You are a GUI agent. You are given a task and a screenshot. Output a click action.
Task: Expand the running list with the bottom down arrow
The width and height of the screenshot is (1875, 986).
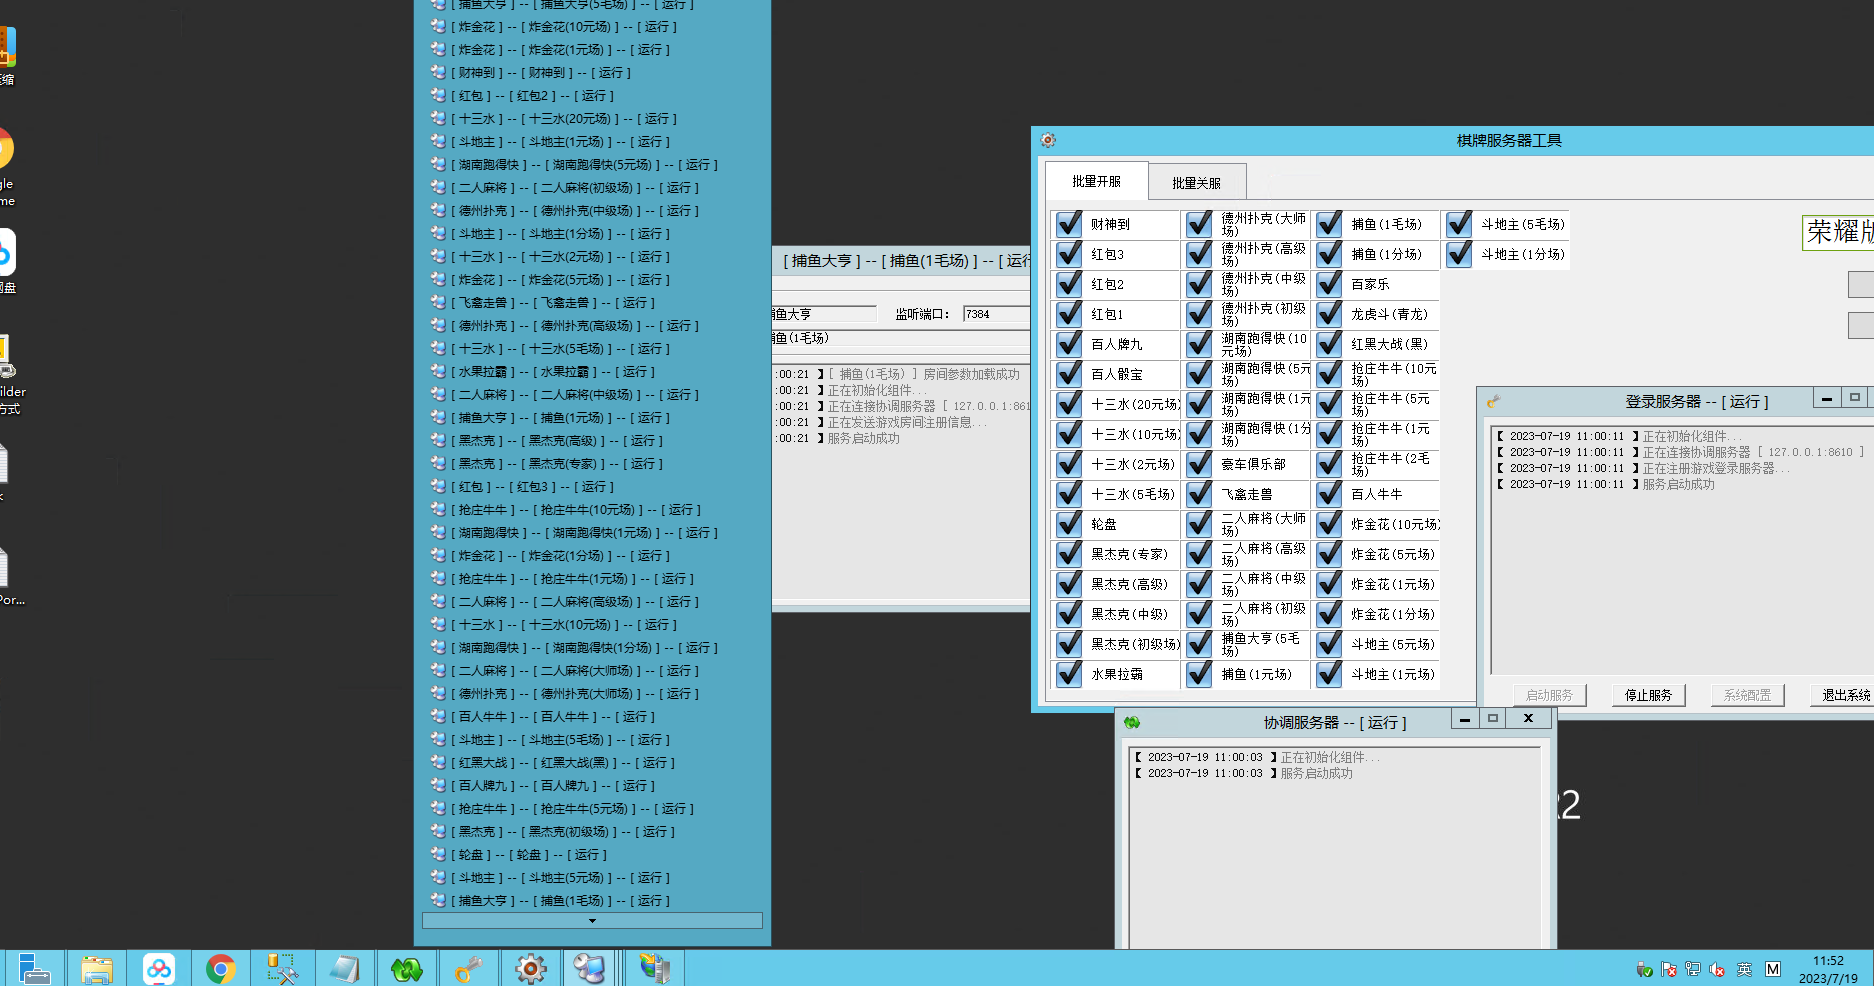pyautogui.click(x=592, y=921)
